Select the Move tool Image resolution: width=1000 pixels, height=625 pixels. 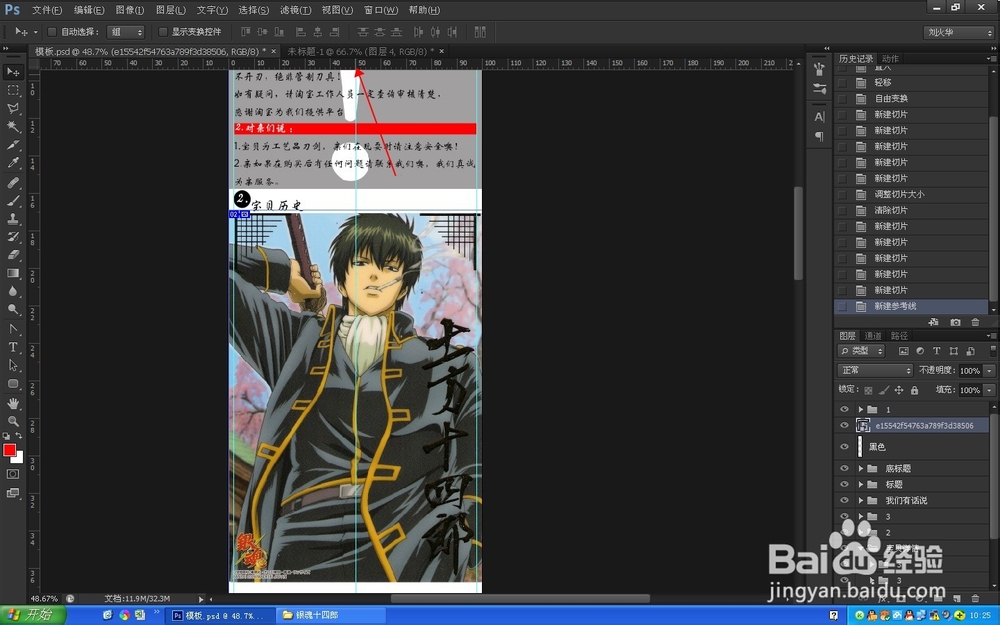coord(13,71)
